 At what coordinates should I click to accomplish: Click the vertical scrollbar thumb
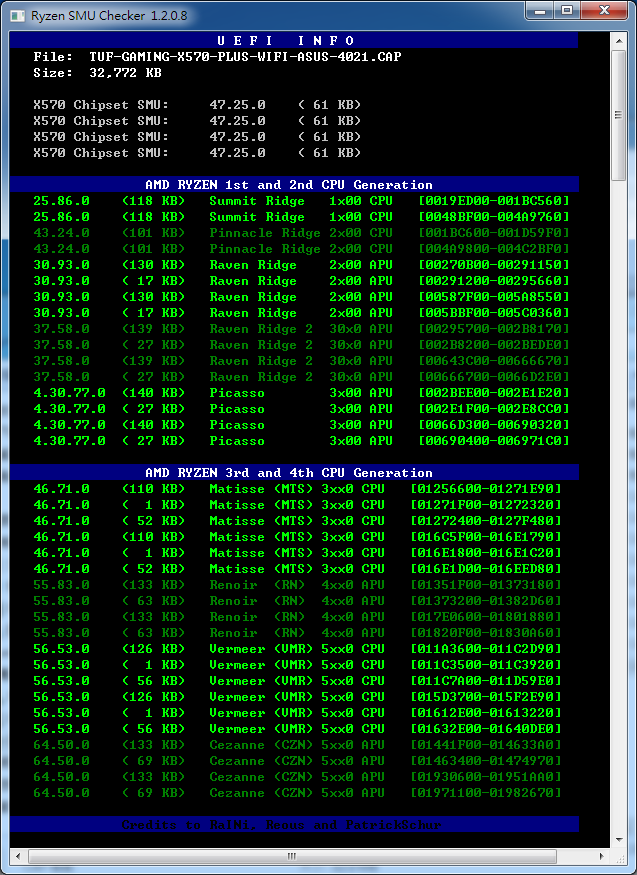point(618,115)
